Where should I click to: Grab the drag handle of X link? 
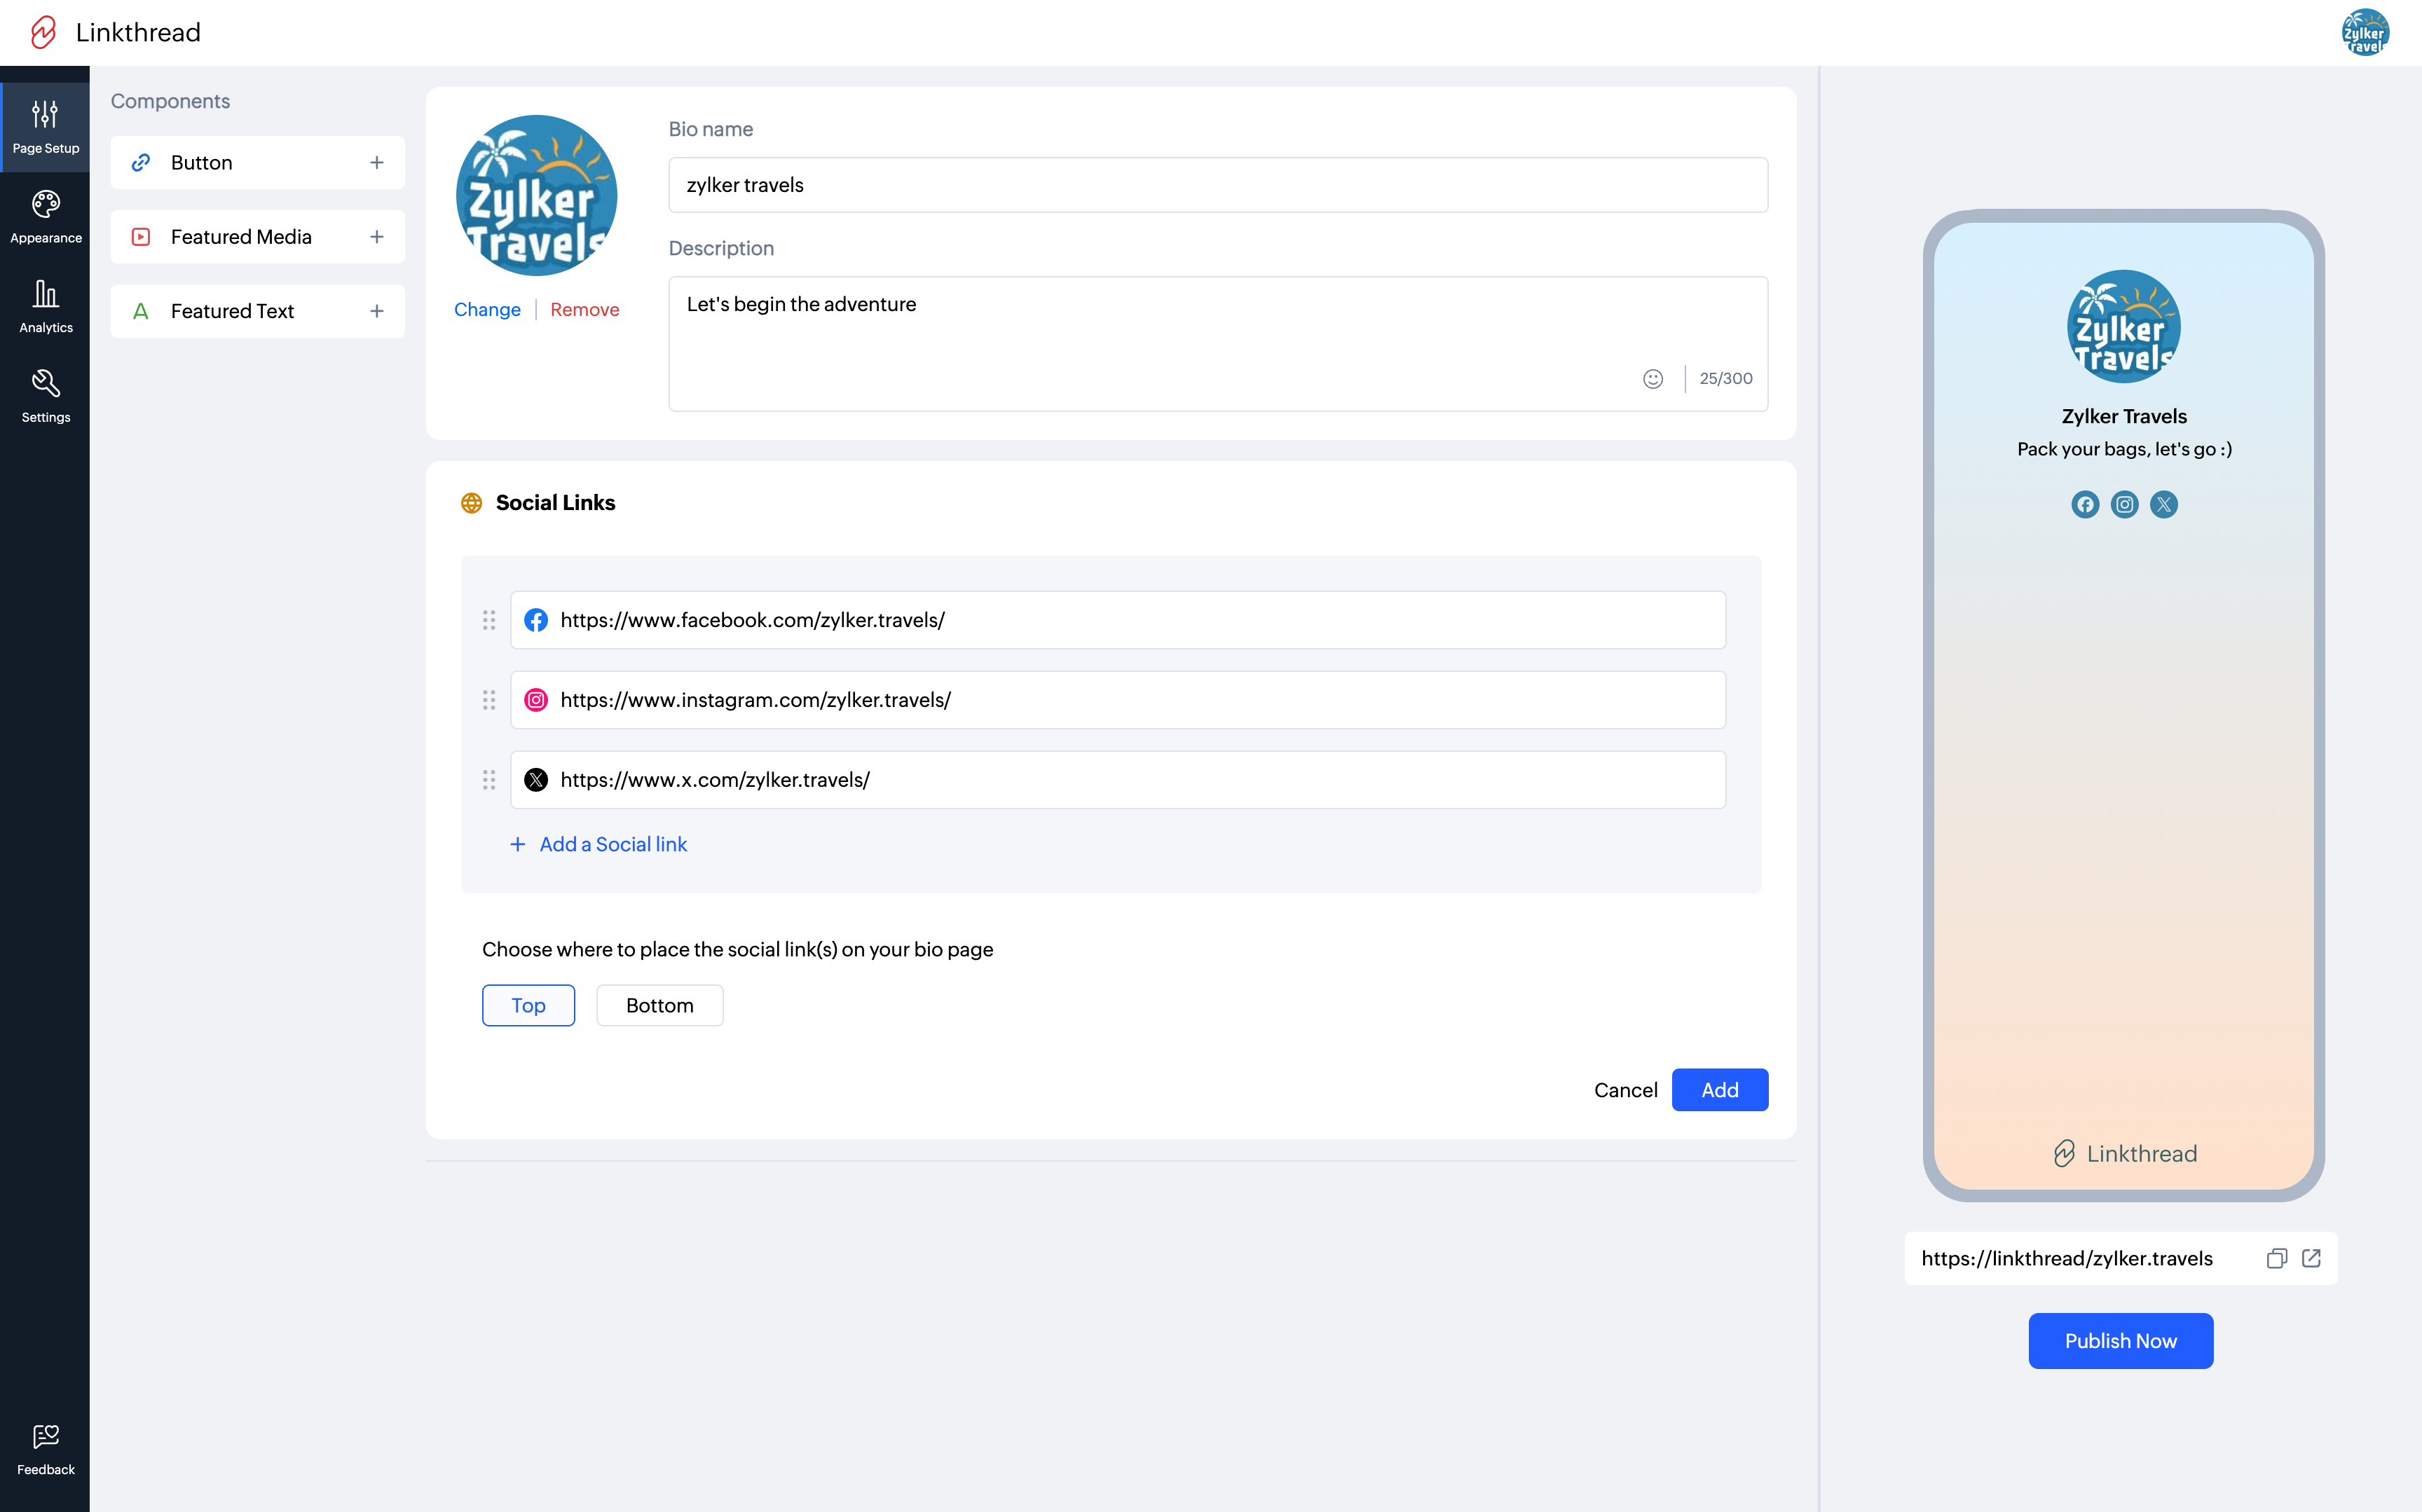[489, 780]
